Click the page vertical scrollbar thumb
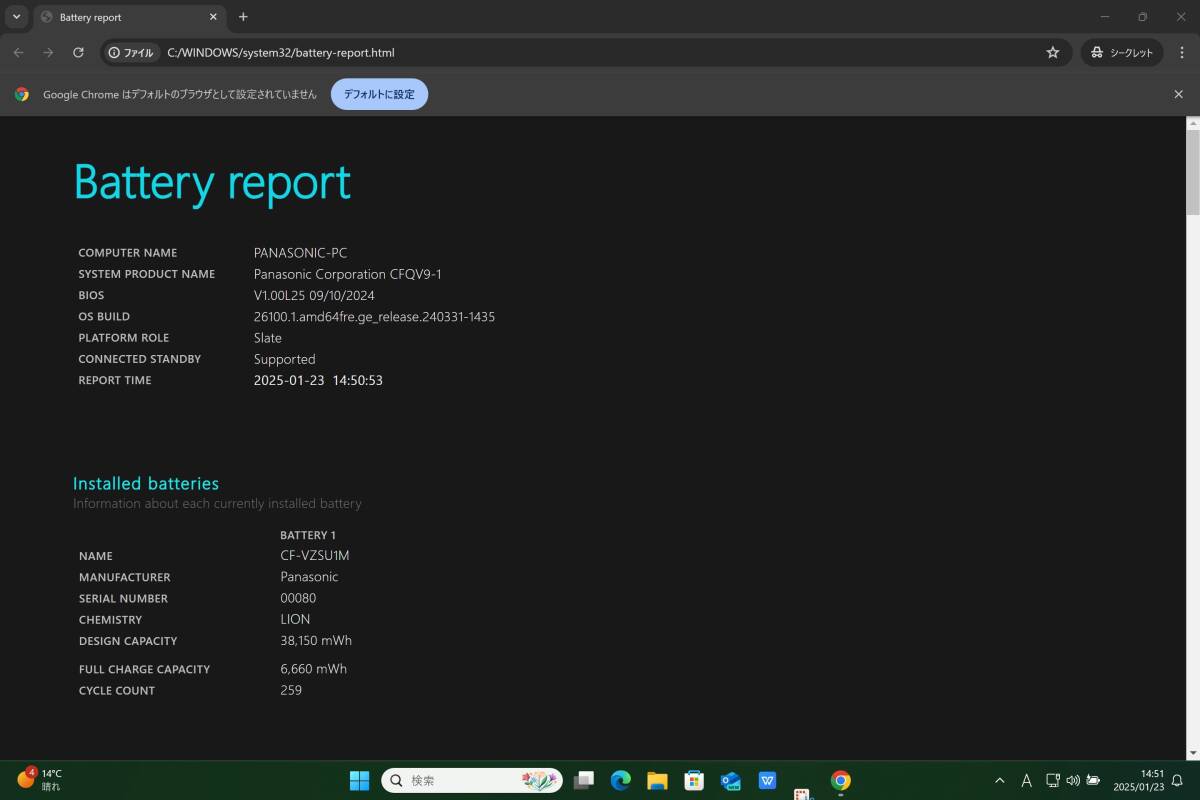This screenshot has height=800, width=1200. pyautogui.click(x=1192, y=172)
